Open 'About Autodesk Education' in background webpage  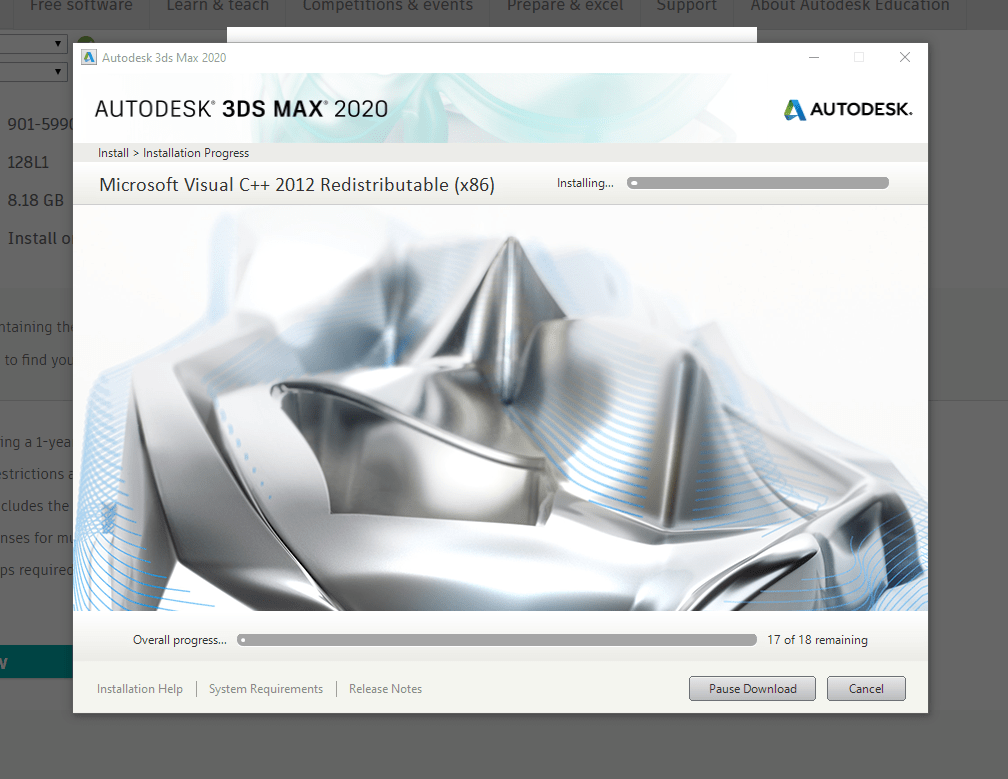pyautogui.click(x=850, y=6)
